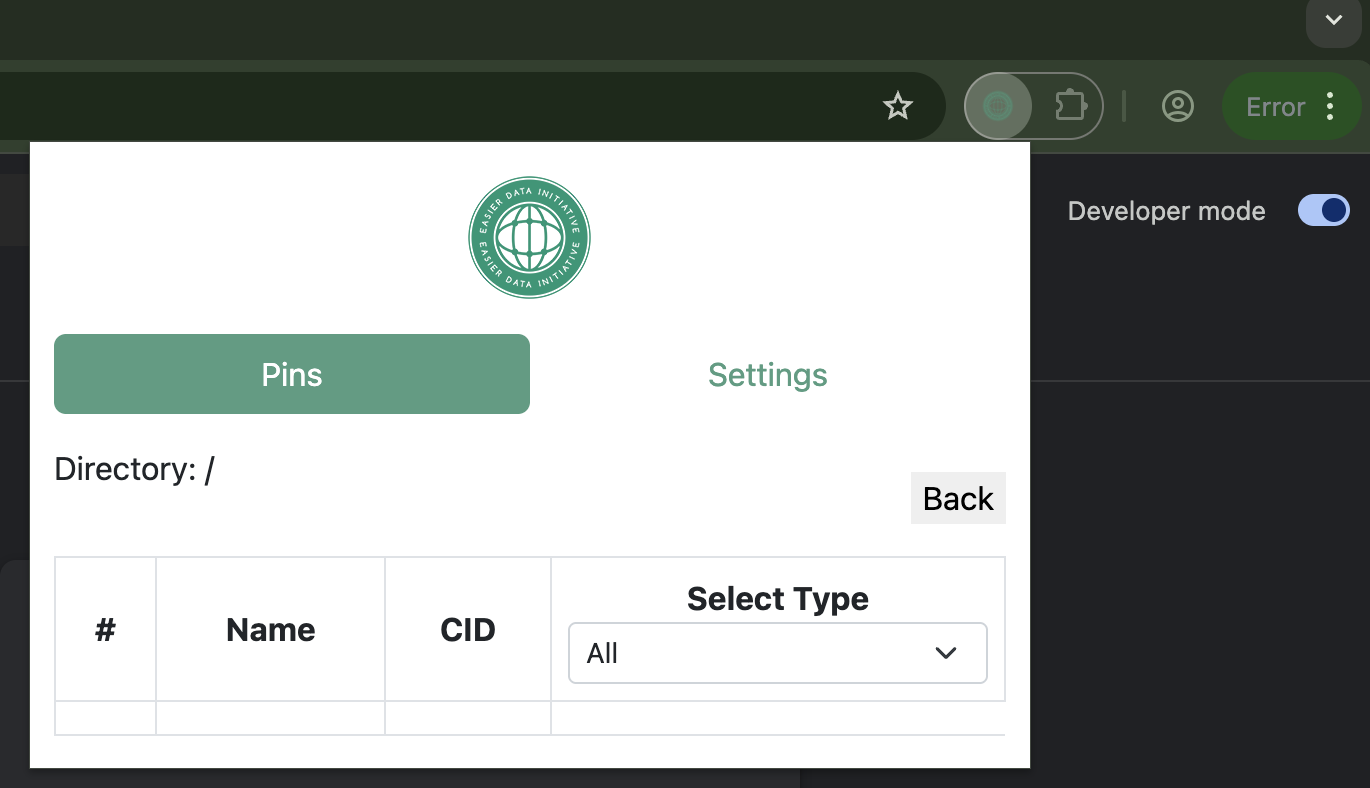
Task: Click the CID column header
Action: 468,630
